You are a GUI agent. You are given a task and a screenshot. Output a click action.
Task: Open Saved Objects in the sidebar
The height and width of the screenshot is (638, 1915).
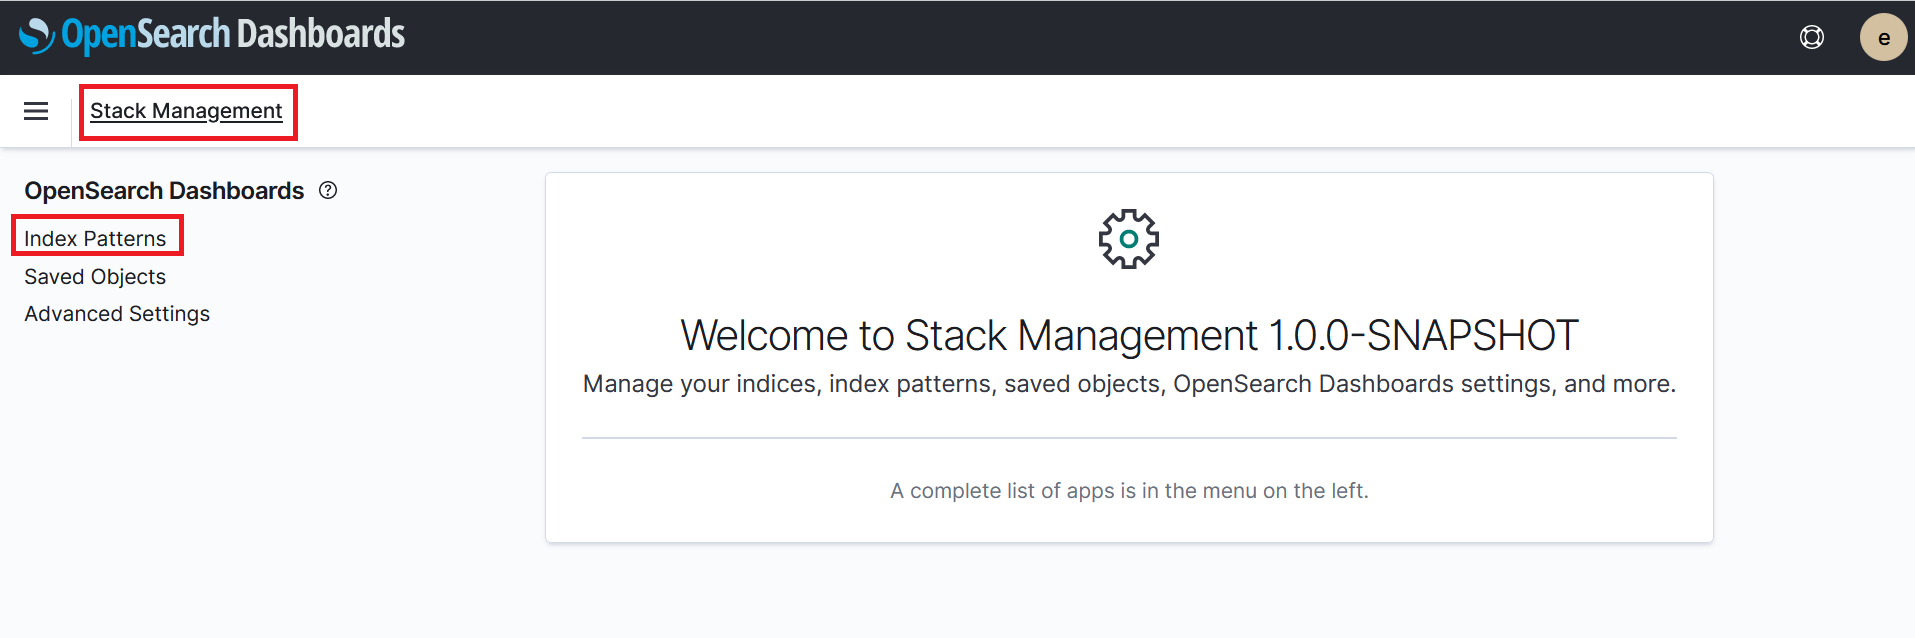tap(95, 276)
